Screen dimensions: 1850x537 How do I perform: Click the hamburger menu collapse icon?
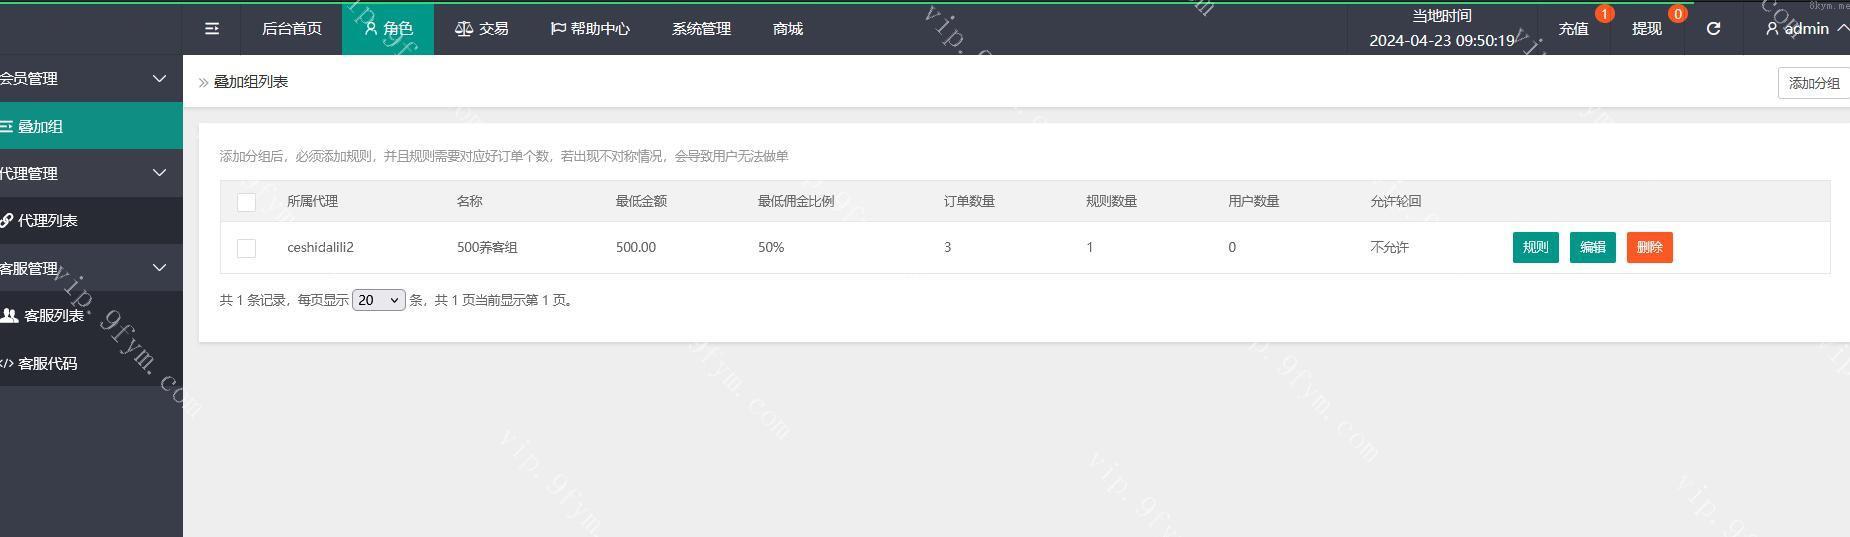click(x=212, y=29)
